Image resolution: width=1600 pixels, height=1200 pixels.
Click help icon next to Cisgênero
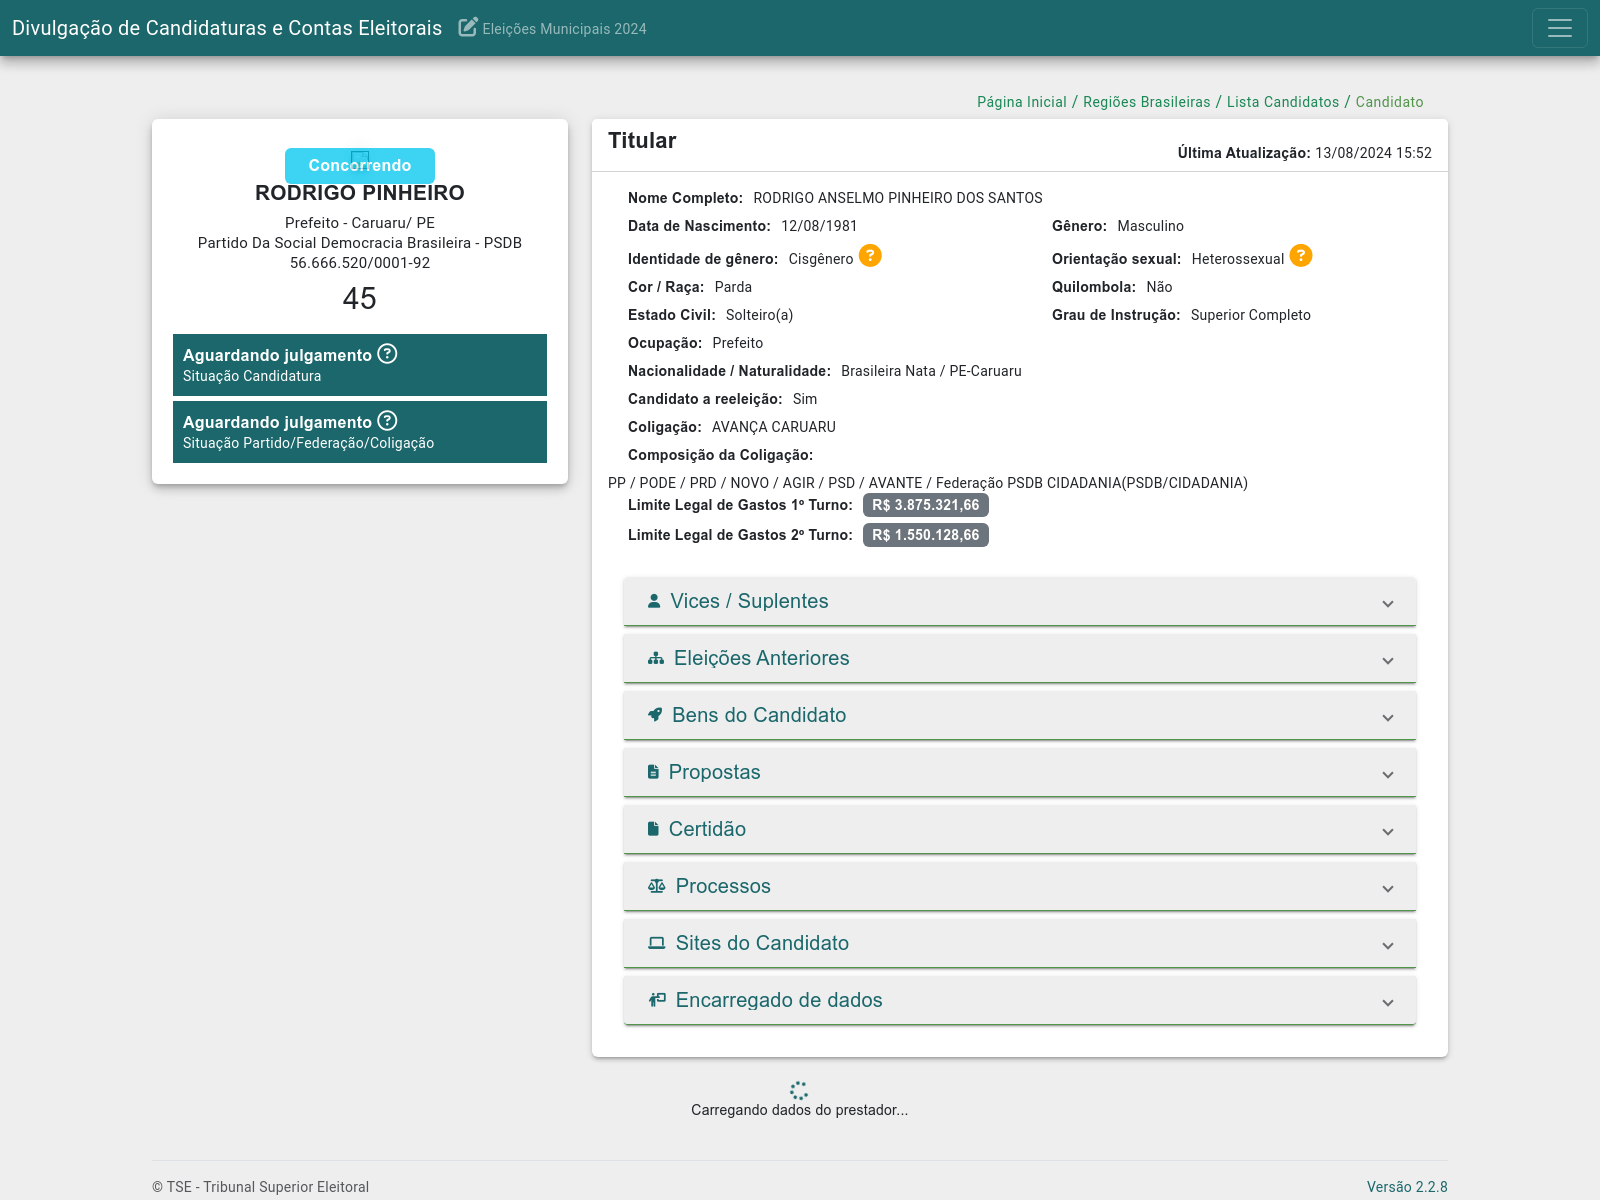coord(871,256)
